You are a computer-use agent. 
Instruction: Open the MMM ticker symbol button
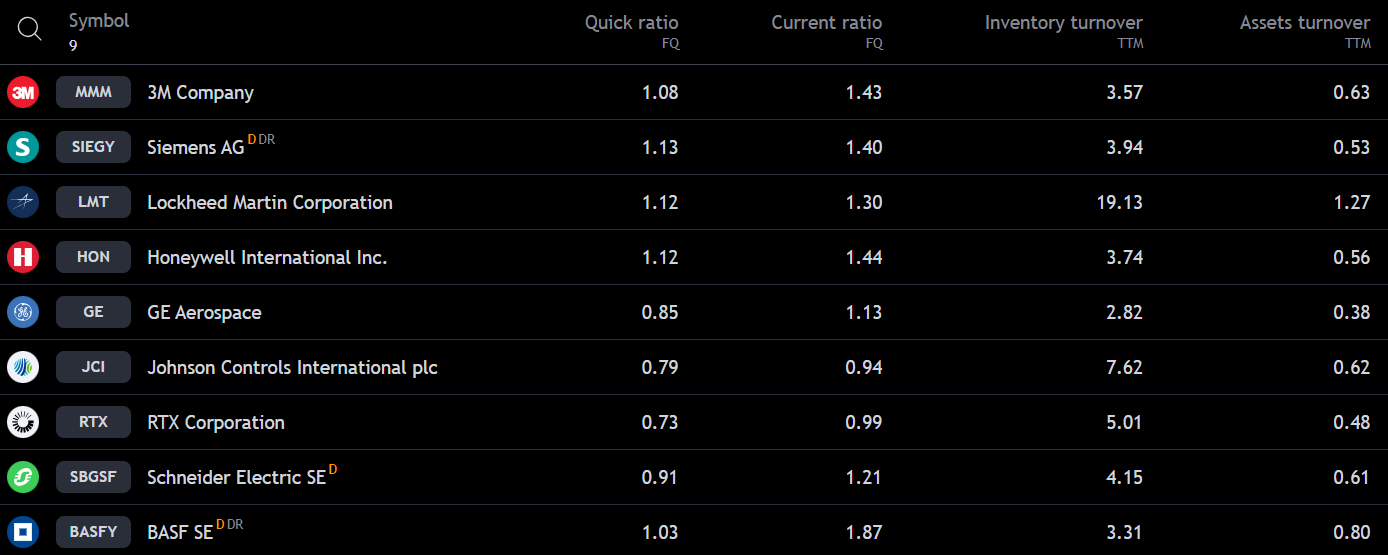94,93
